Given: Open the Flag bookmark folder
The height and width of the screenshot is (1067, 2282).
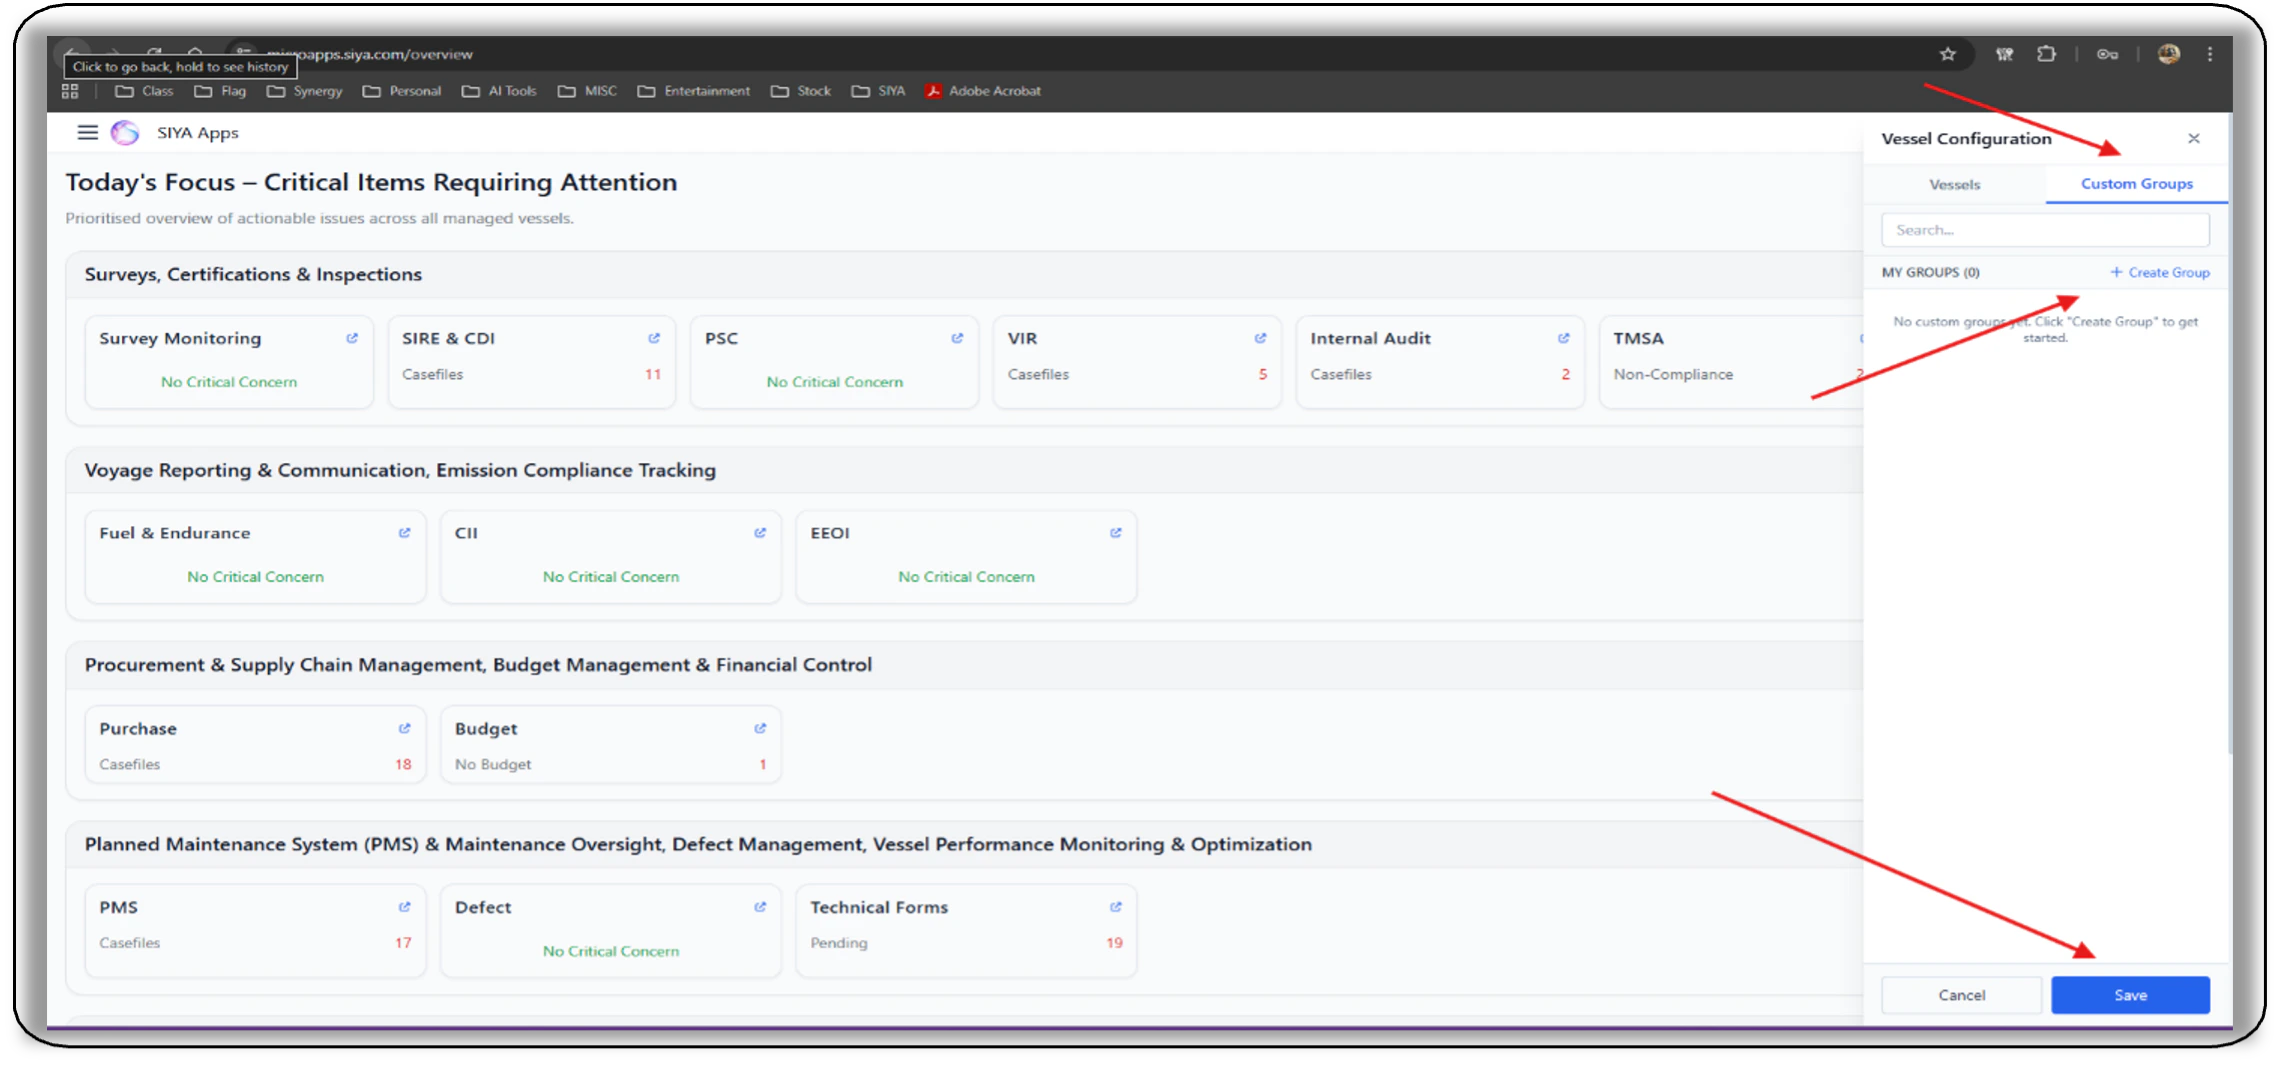Looking at the screenshot, I should tap(220, 91).
